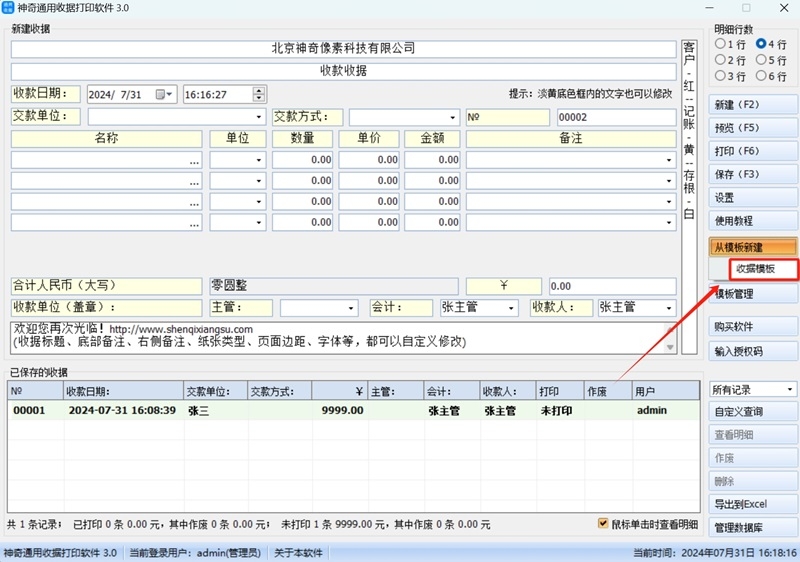
Task: Click the receipt number field 00002
Action: tap(616, 117)
